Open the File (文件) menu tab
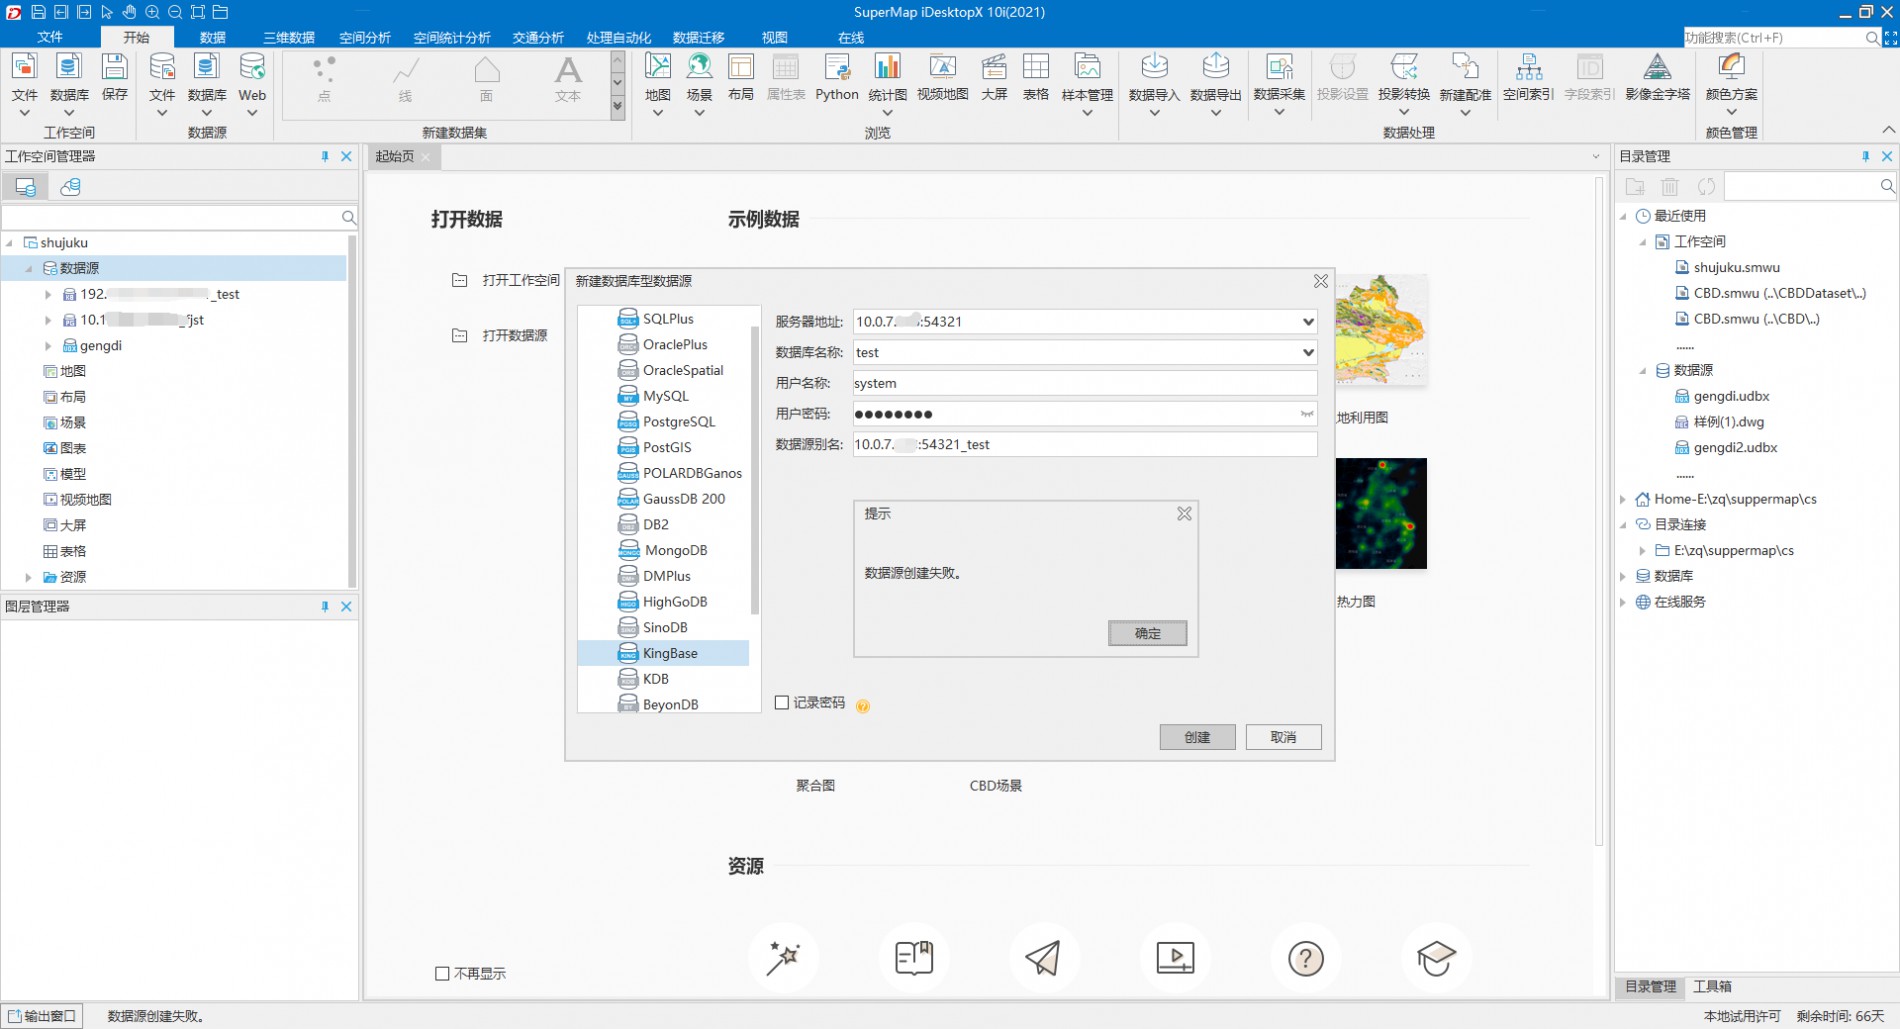 point(50,37)
